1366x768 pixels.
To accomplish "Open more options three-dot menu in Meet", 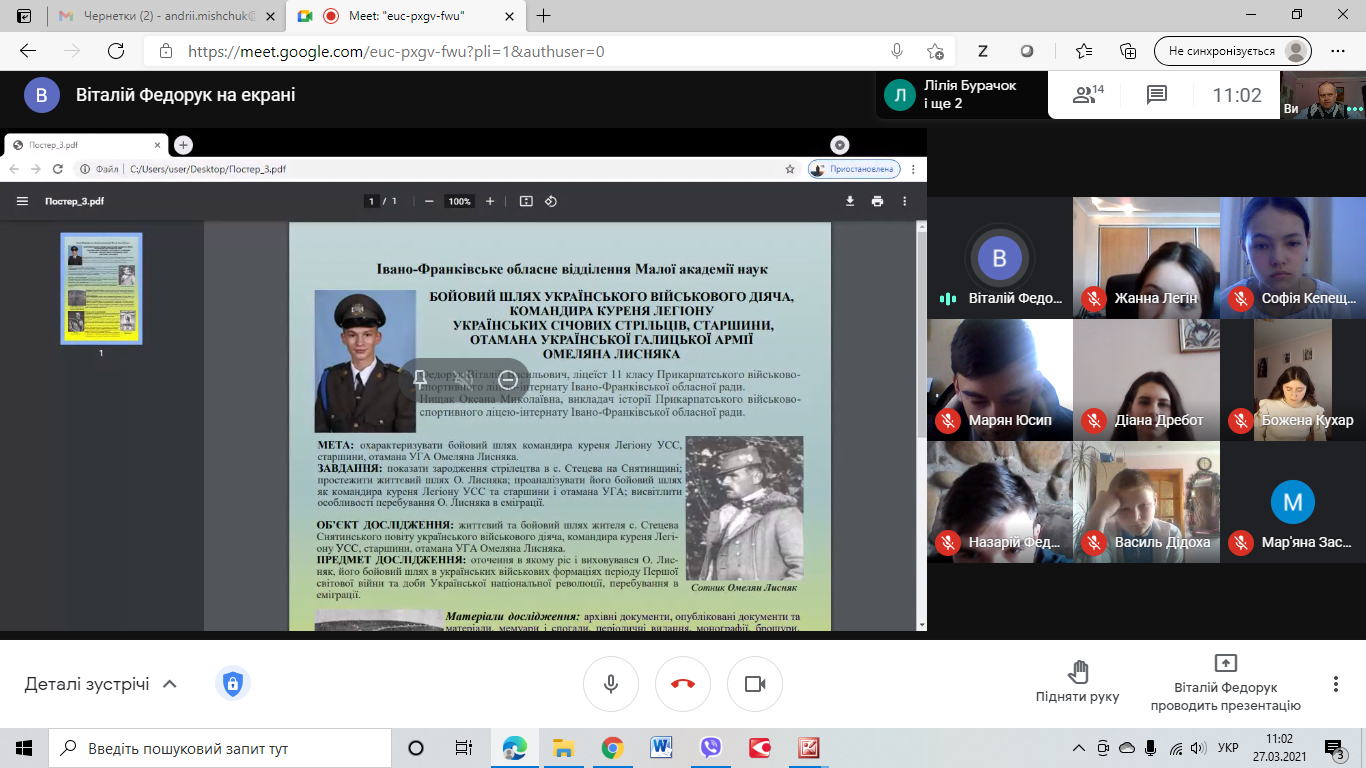I will (1335, 684).
